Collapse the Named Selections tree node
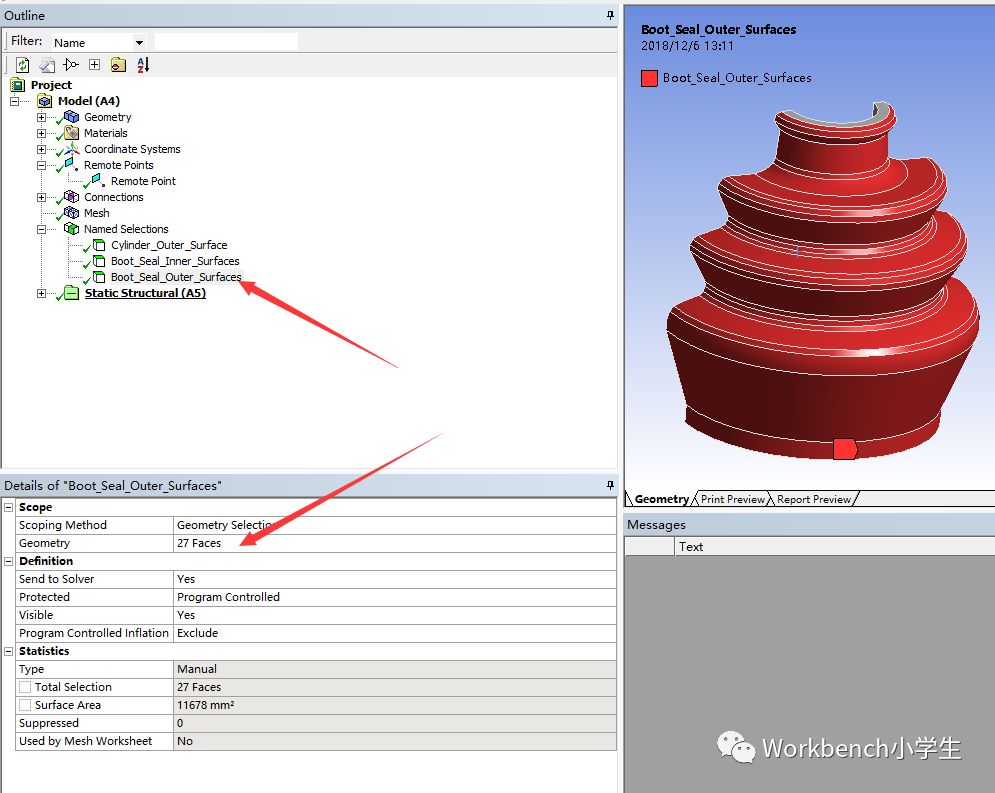This screenshot has width=995, height=793. click(41, 229)
